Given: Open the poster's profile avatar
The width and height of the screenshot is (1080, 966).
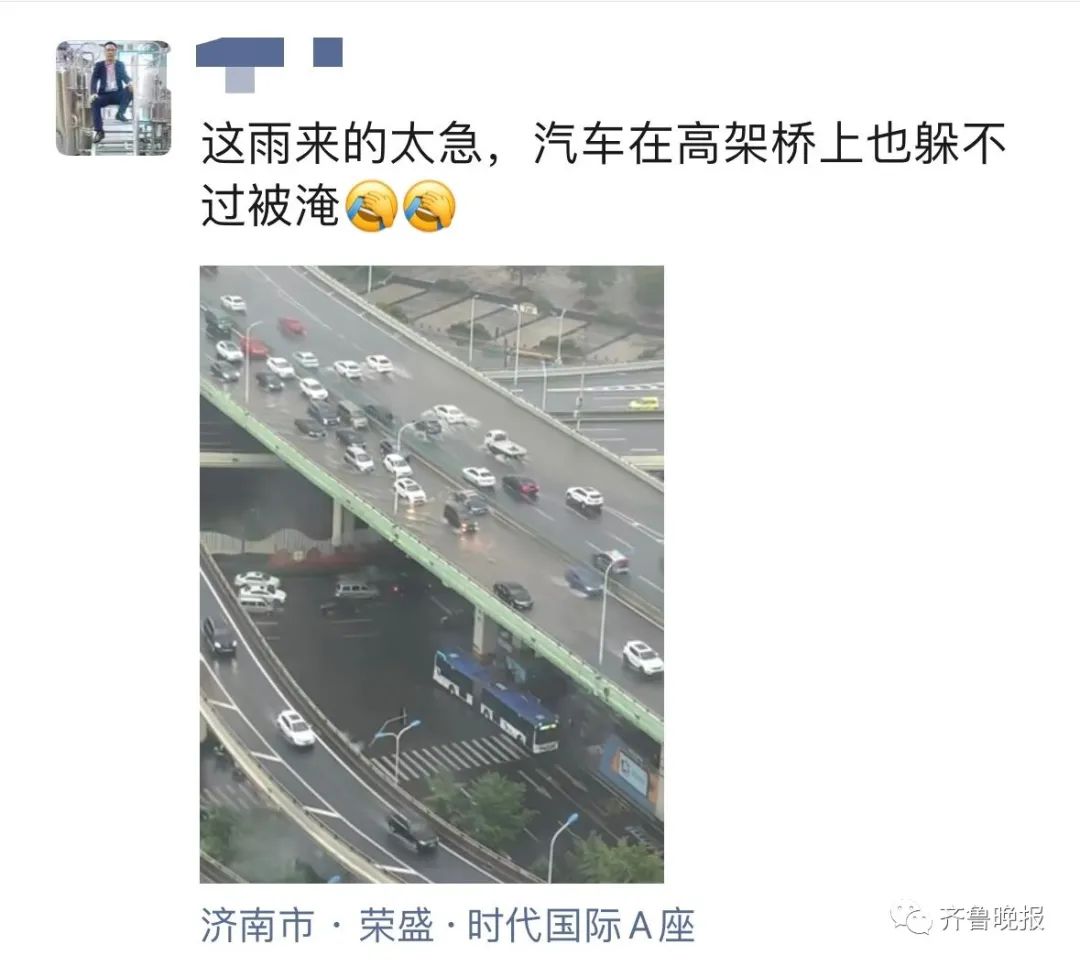Looking at the screenshot, I should (114, 98).
